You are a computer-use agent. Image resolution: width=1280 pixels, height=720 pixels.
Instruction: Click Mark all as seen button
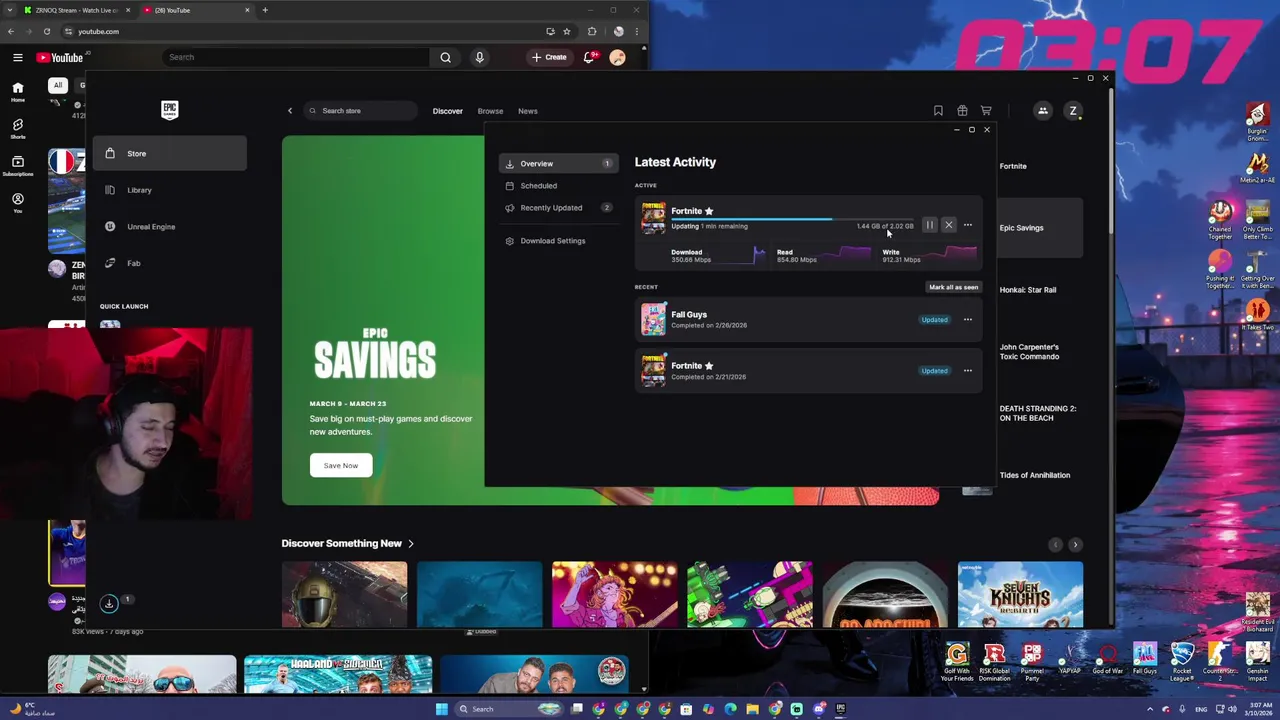[953, 287]
